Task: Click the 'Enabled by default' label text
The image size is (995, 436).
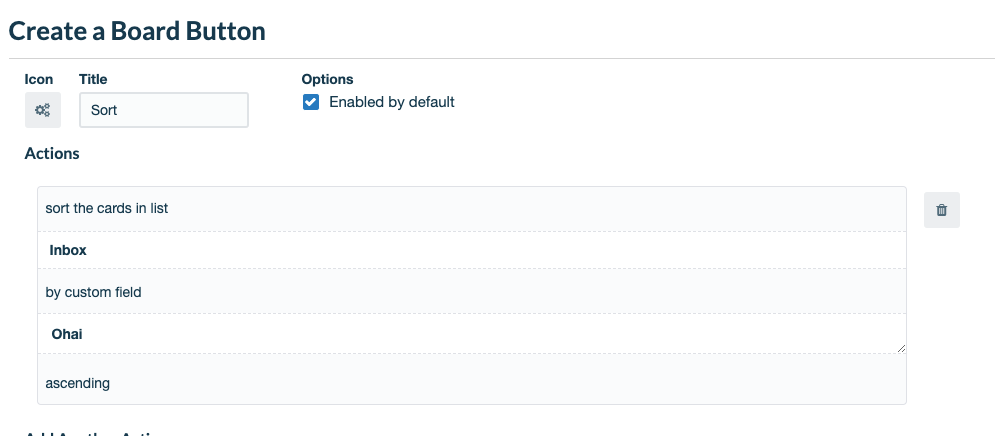Action: pyautogui.click(x=392, y=102)
